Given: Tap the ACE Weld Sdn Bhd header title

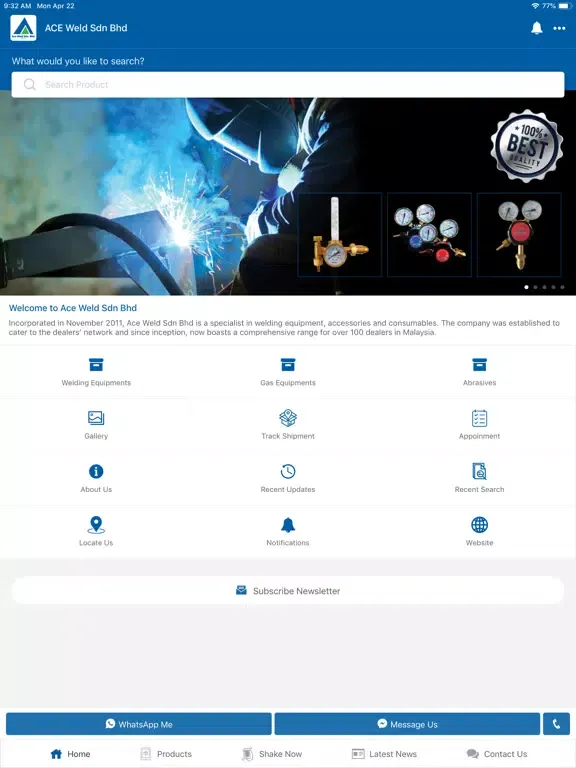Looking at the screenshot, I should (x=86, y=28).
